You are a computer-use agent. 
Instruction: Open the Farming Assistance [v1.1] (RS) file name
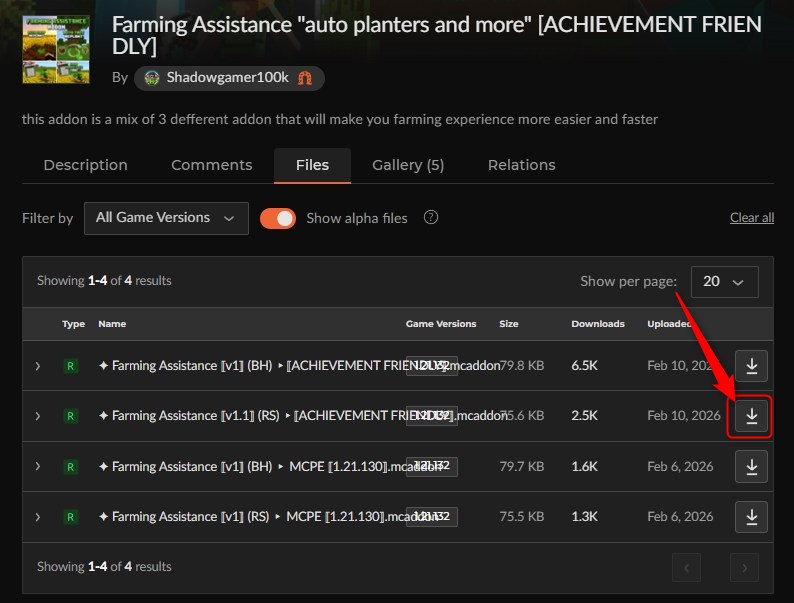click(x=302, y=416)
